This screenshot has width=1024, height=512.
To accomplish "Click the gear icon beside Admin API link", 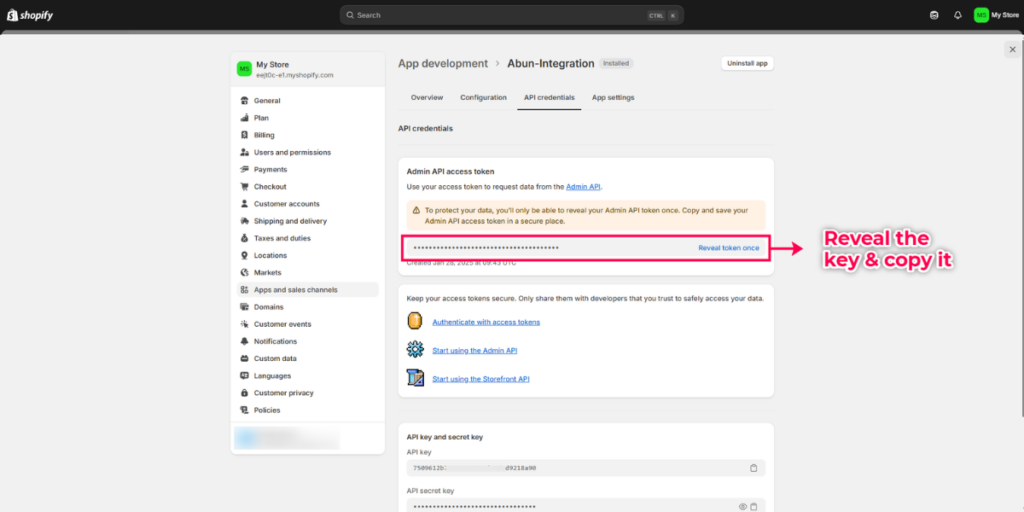I will click(x=415, y=349).
